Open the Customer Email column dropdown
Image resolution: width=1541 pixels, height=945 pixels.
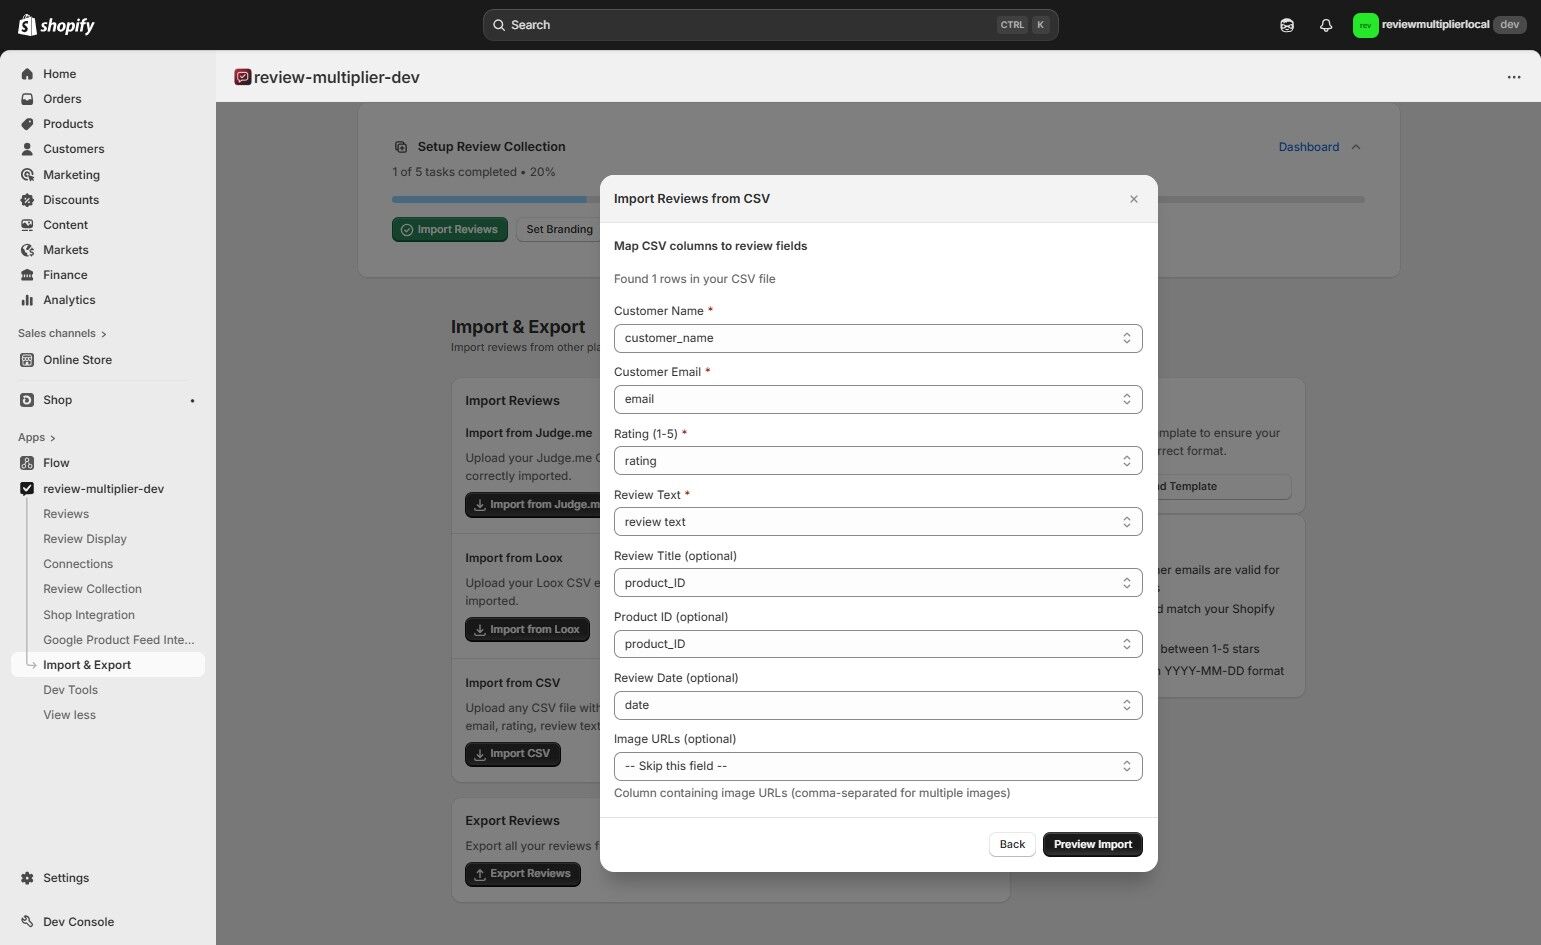[878, 399]
